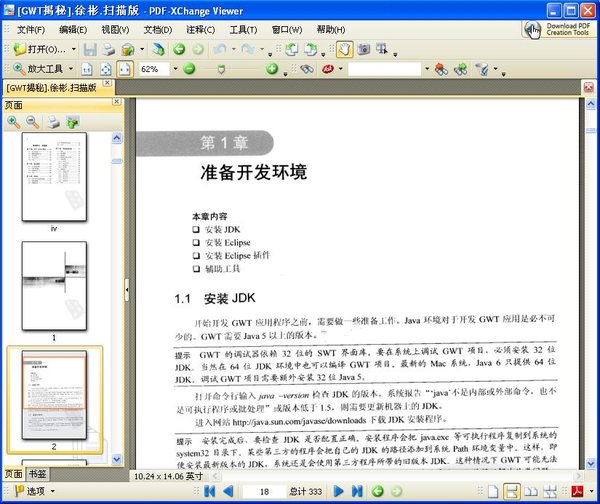The image size is (600, 504).
Task: Open the 帮助(H) menu
Action: tap(331, 29)
